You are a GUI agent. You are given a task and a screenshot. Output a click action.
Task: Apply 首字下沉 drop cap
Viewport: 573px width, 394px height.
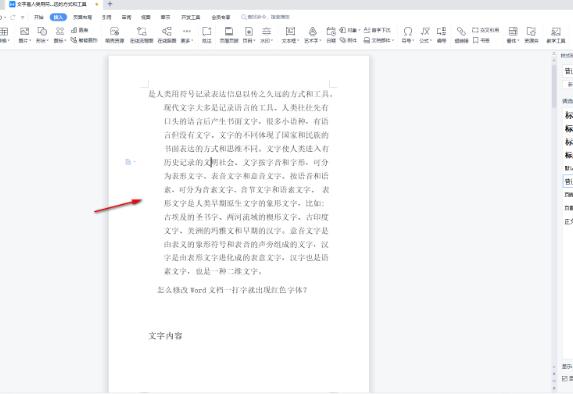tap(377, 30)
